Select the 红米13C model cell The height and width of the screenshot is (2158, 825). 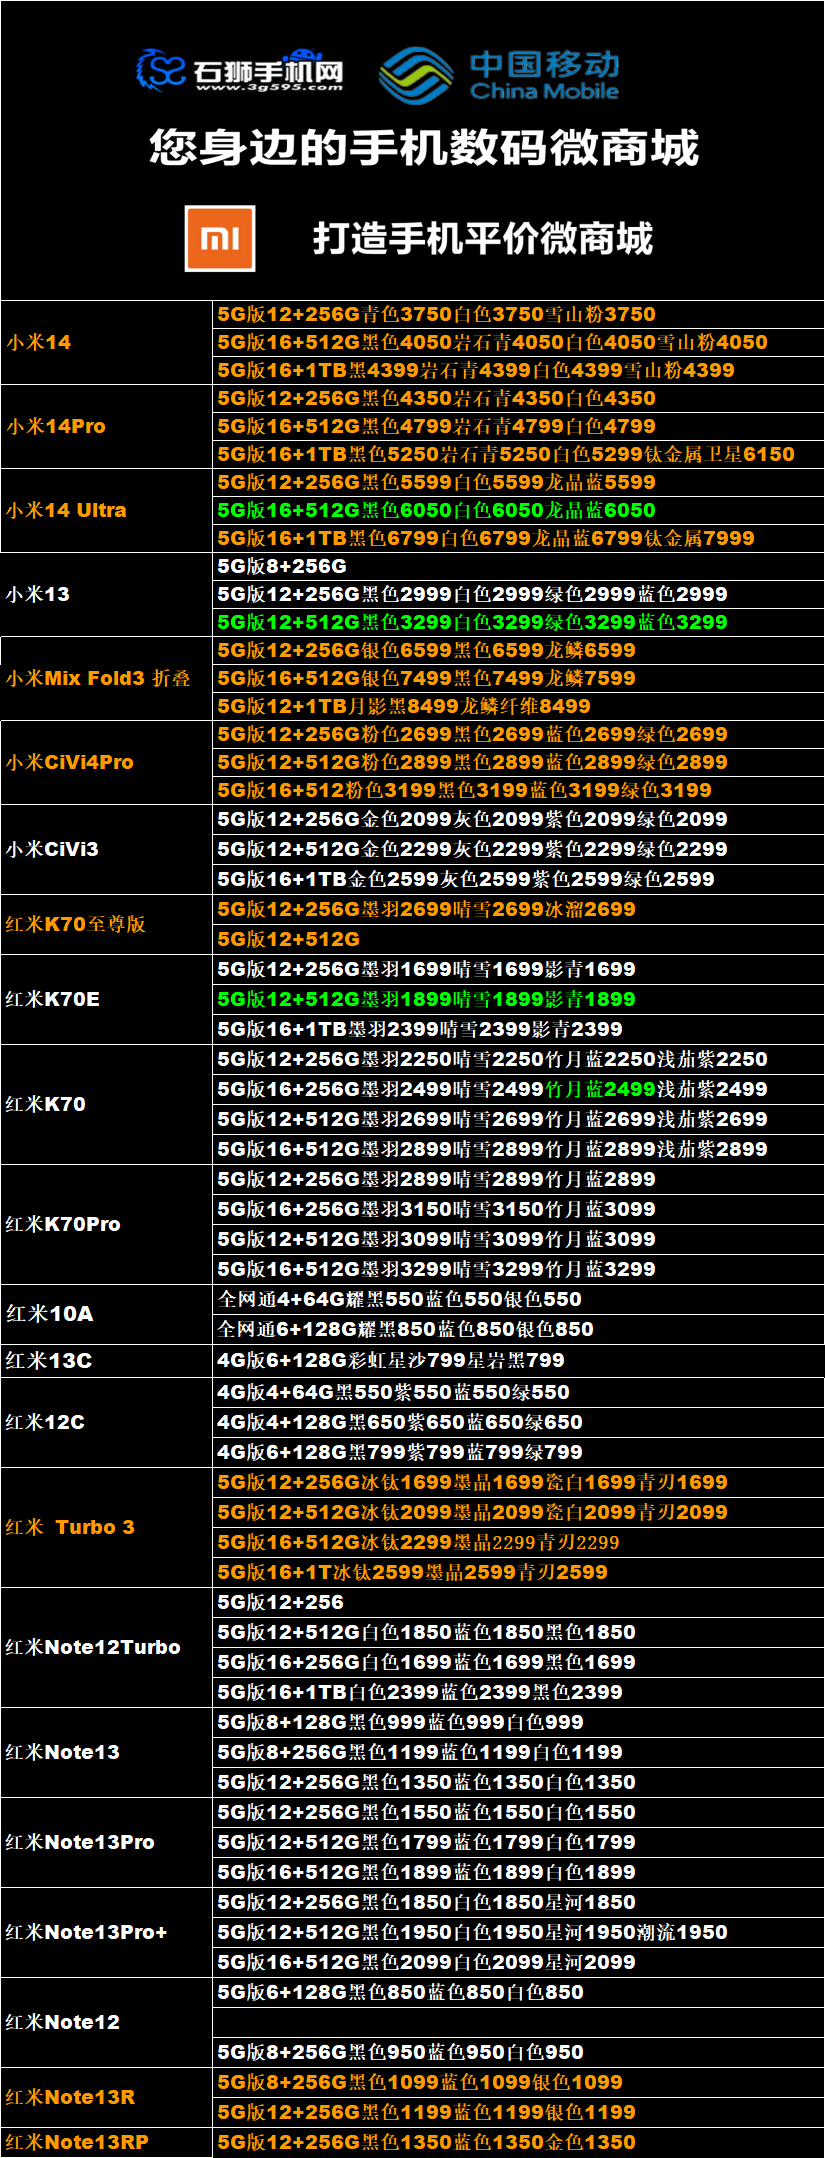tap(107, 1361)
